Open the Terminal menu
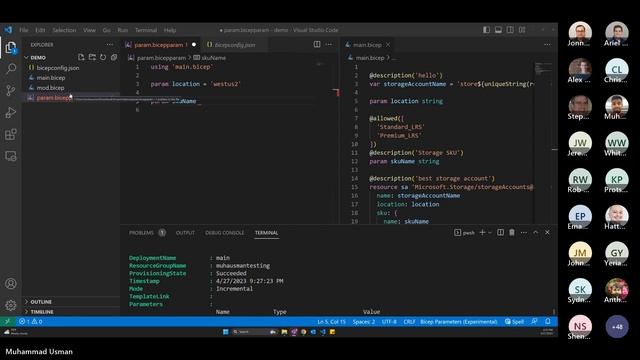Screen dimensions: 640x360 [146, 30]
